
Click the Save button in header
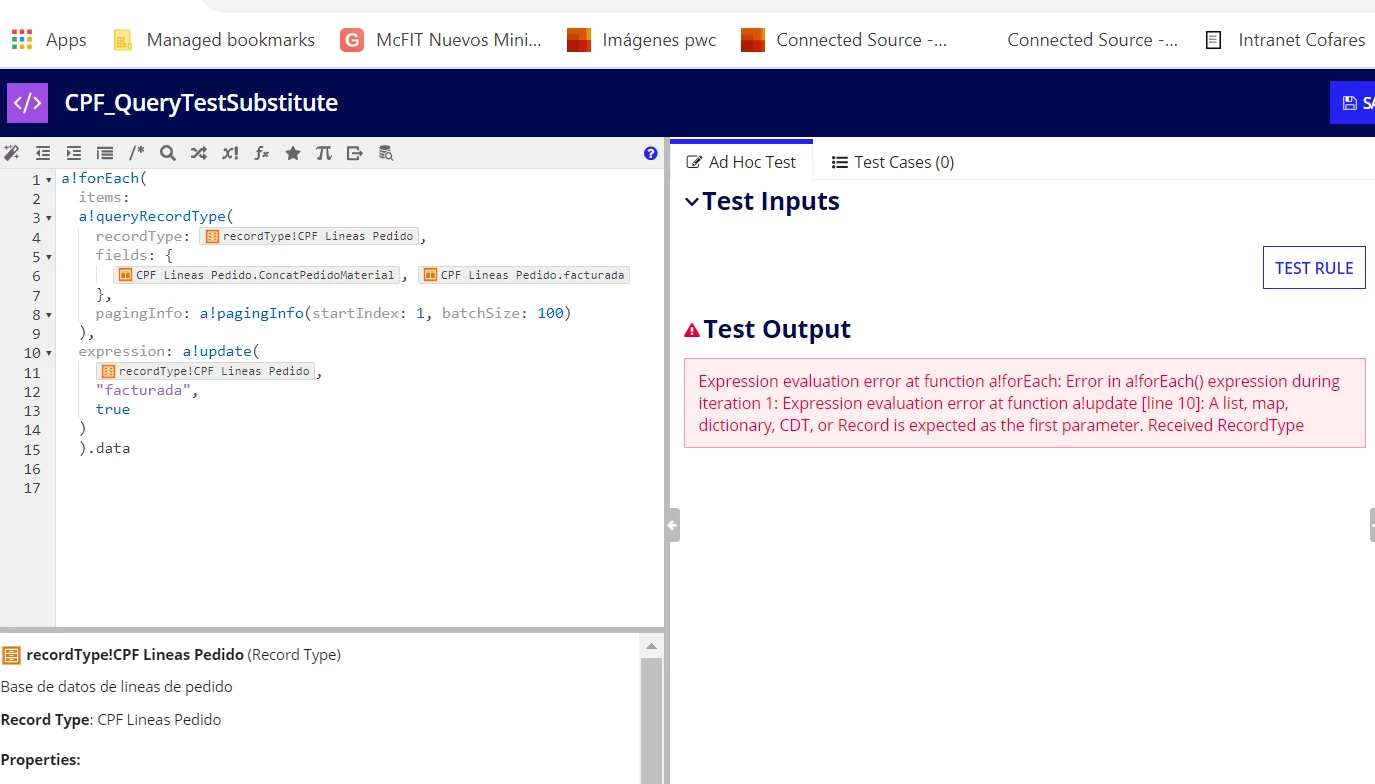1353,103
